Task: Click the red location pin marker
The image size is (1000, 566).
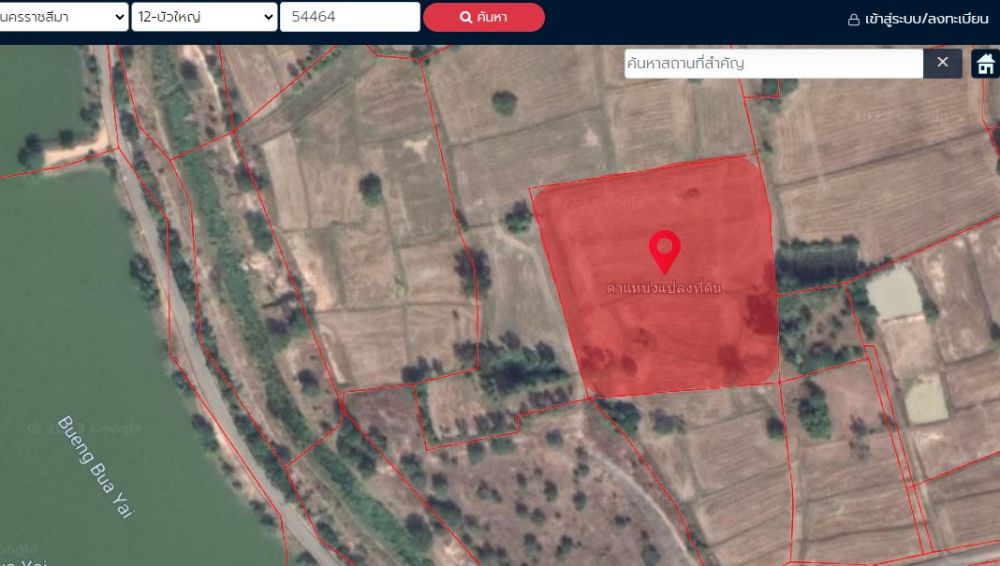Action: pyautogui.click(x=664, y=250)
